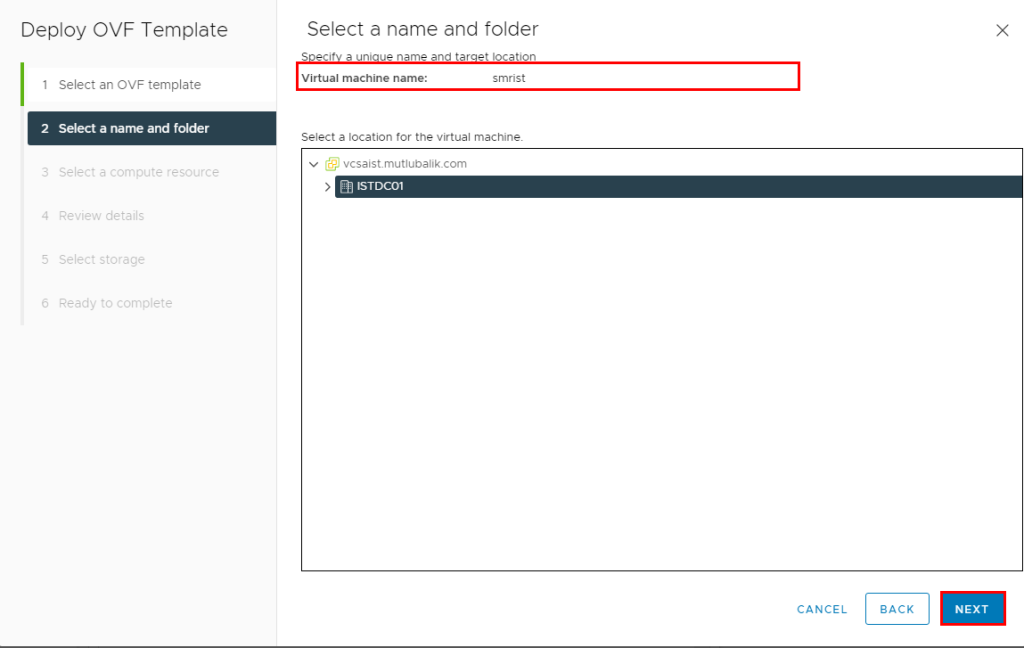Click the BACK button
Viewport: 1024px width, 648px height.
pos(897,609)
